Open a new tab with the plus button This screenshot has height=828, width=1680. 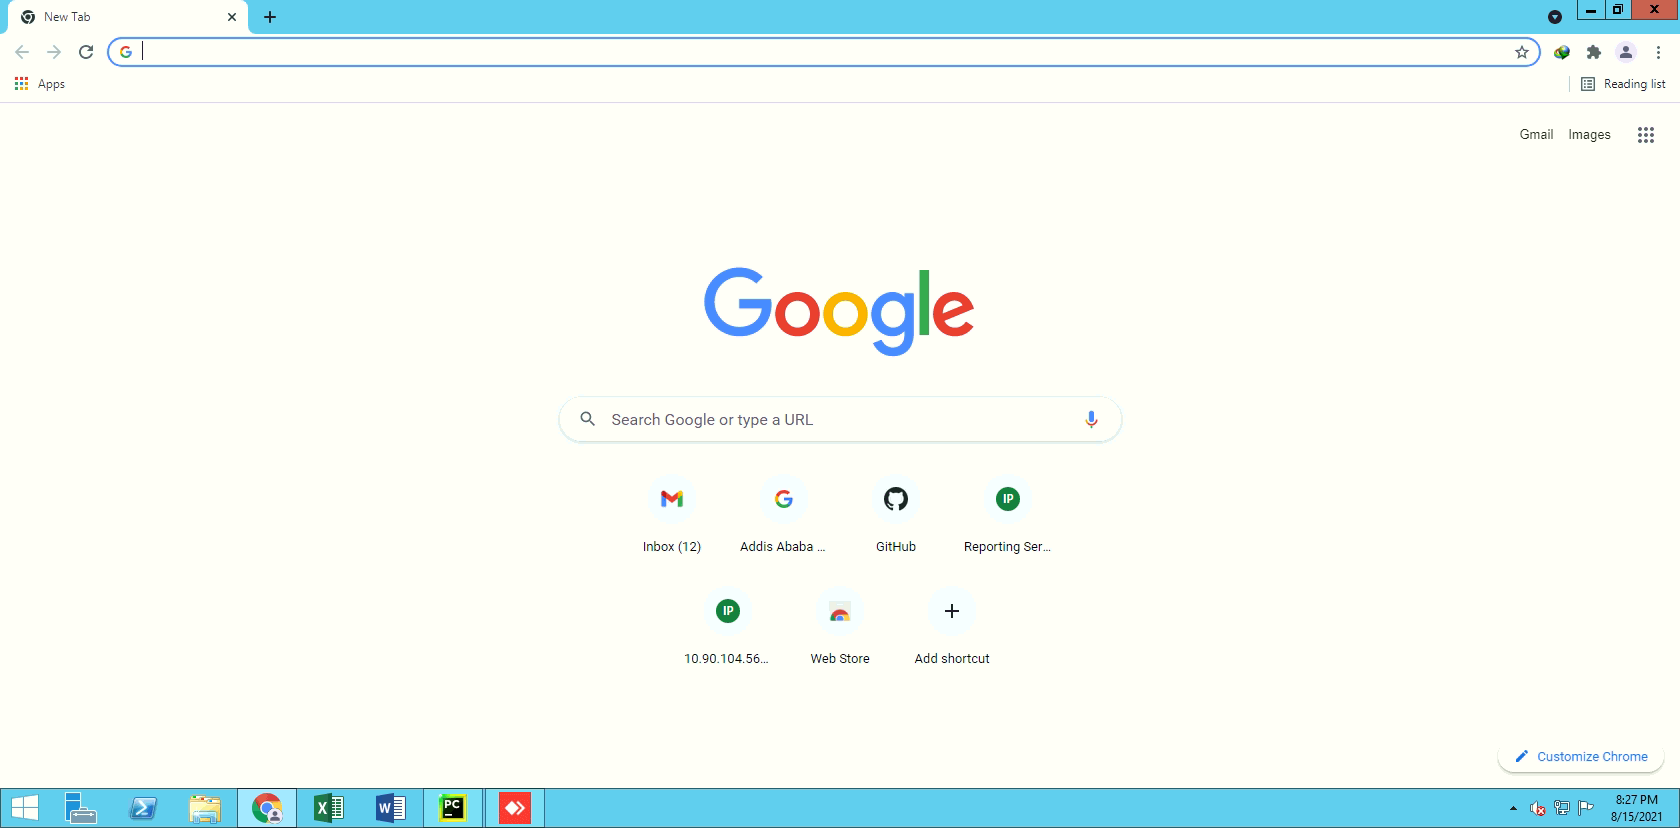pos(270,17)
